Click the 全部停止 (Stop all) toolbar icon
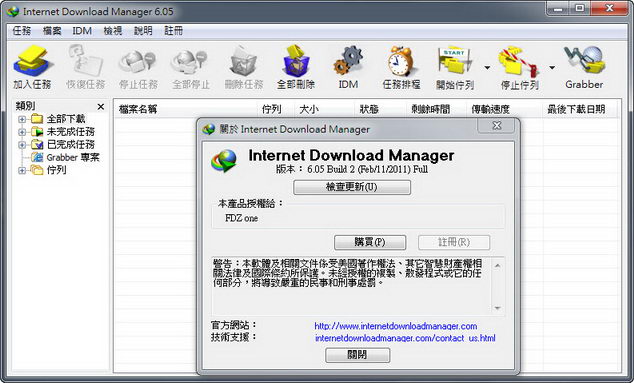The width and height of the screenshot is (634, 383). (x=190, y=63)
